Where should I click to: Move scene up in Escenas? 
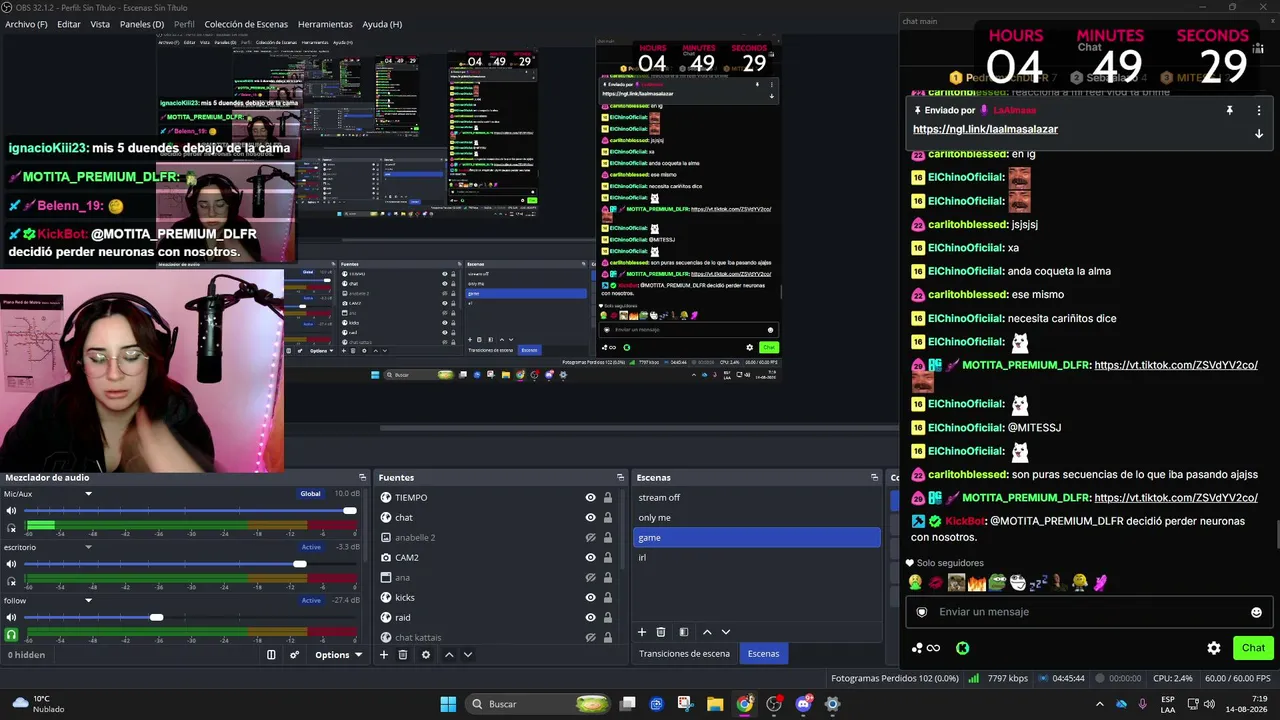tap(707, 632)
